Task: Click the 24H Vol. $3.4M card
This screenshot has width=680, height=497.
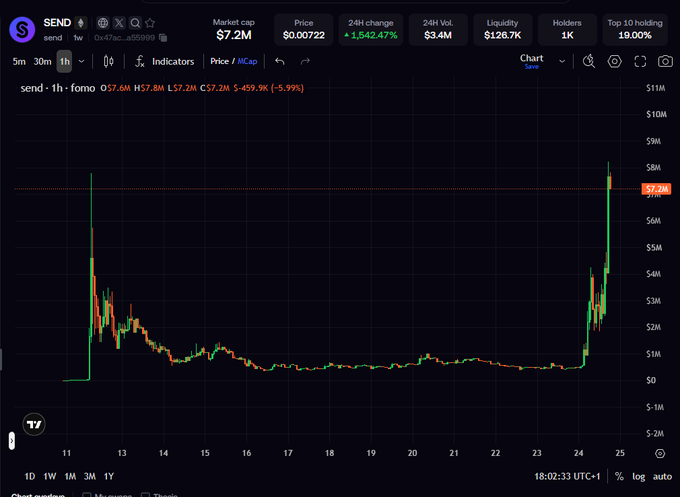Action: (438, 29)
